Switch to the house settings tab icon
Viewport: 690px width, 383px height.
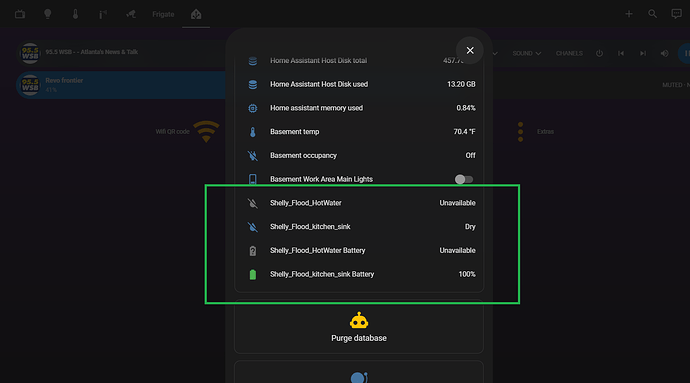point(196,14)
